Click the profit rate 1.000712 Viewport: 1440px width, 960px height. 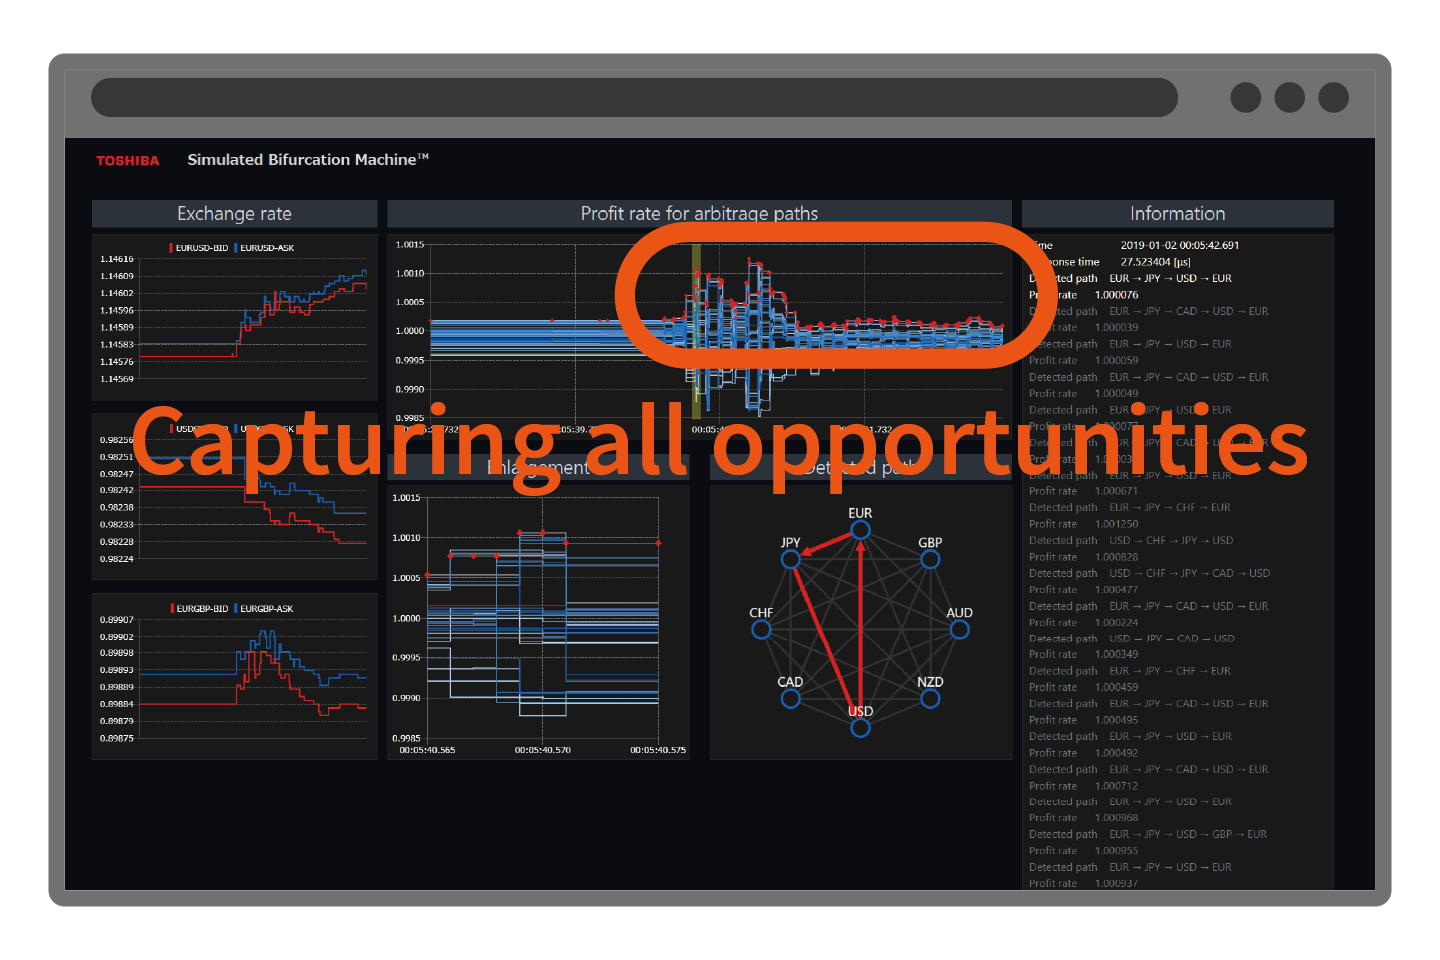click(x=1116, y=786)
